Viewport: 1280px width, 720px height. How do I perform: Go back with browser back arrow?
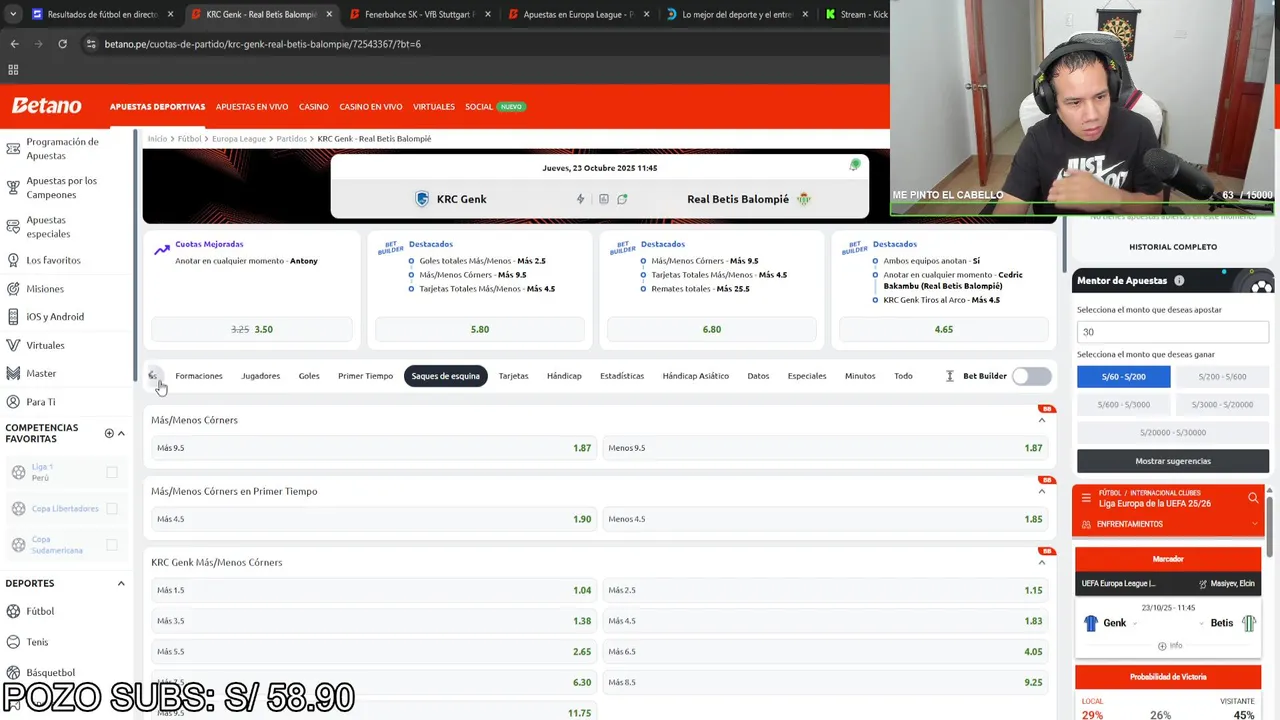pyautogui.click(x=14, y=44)
